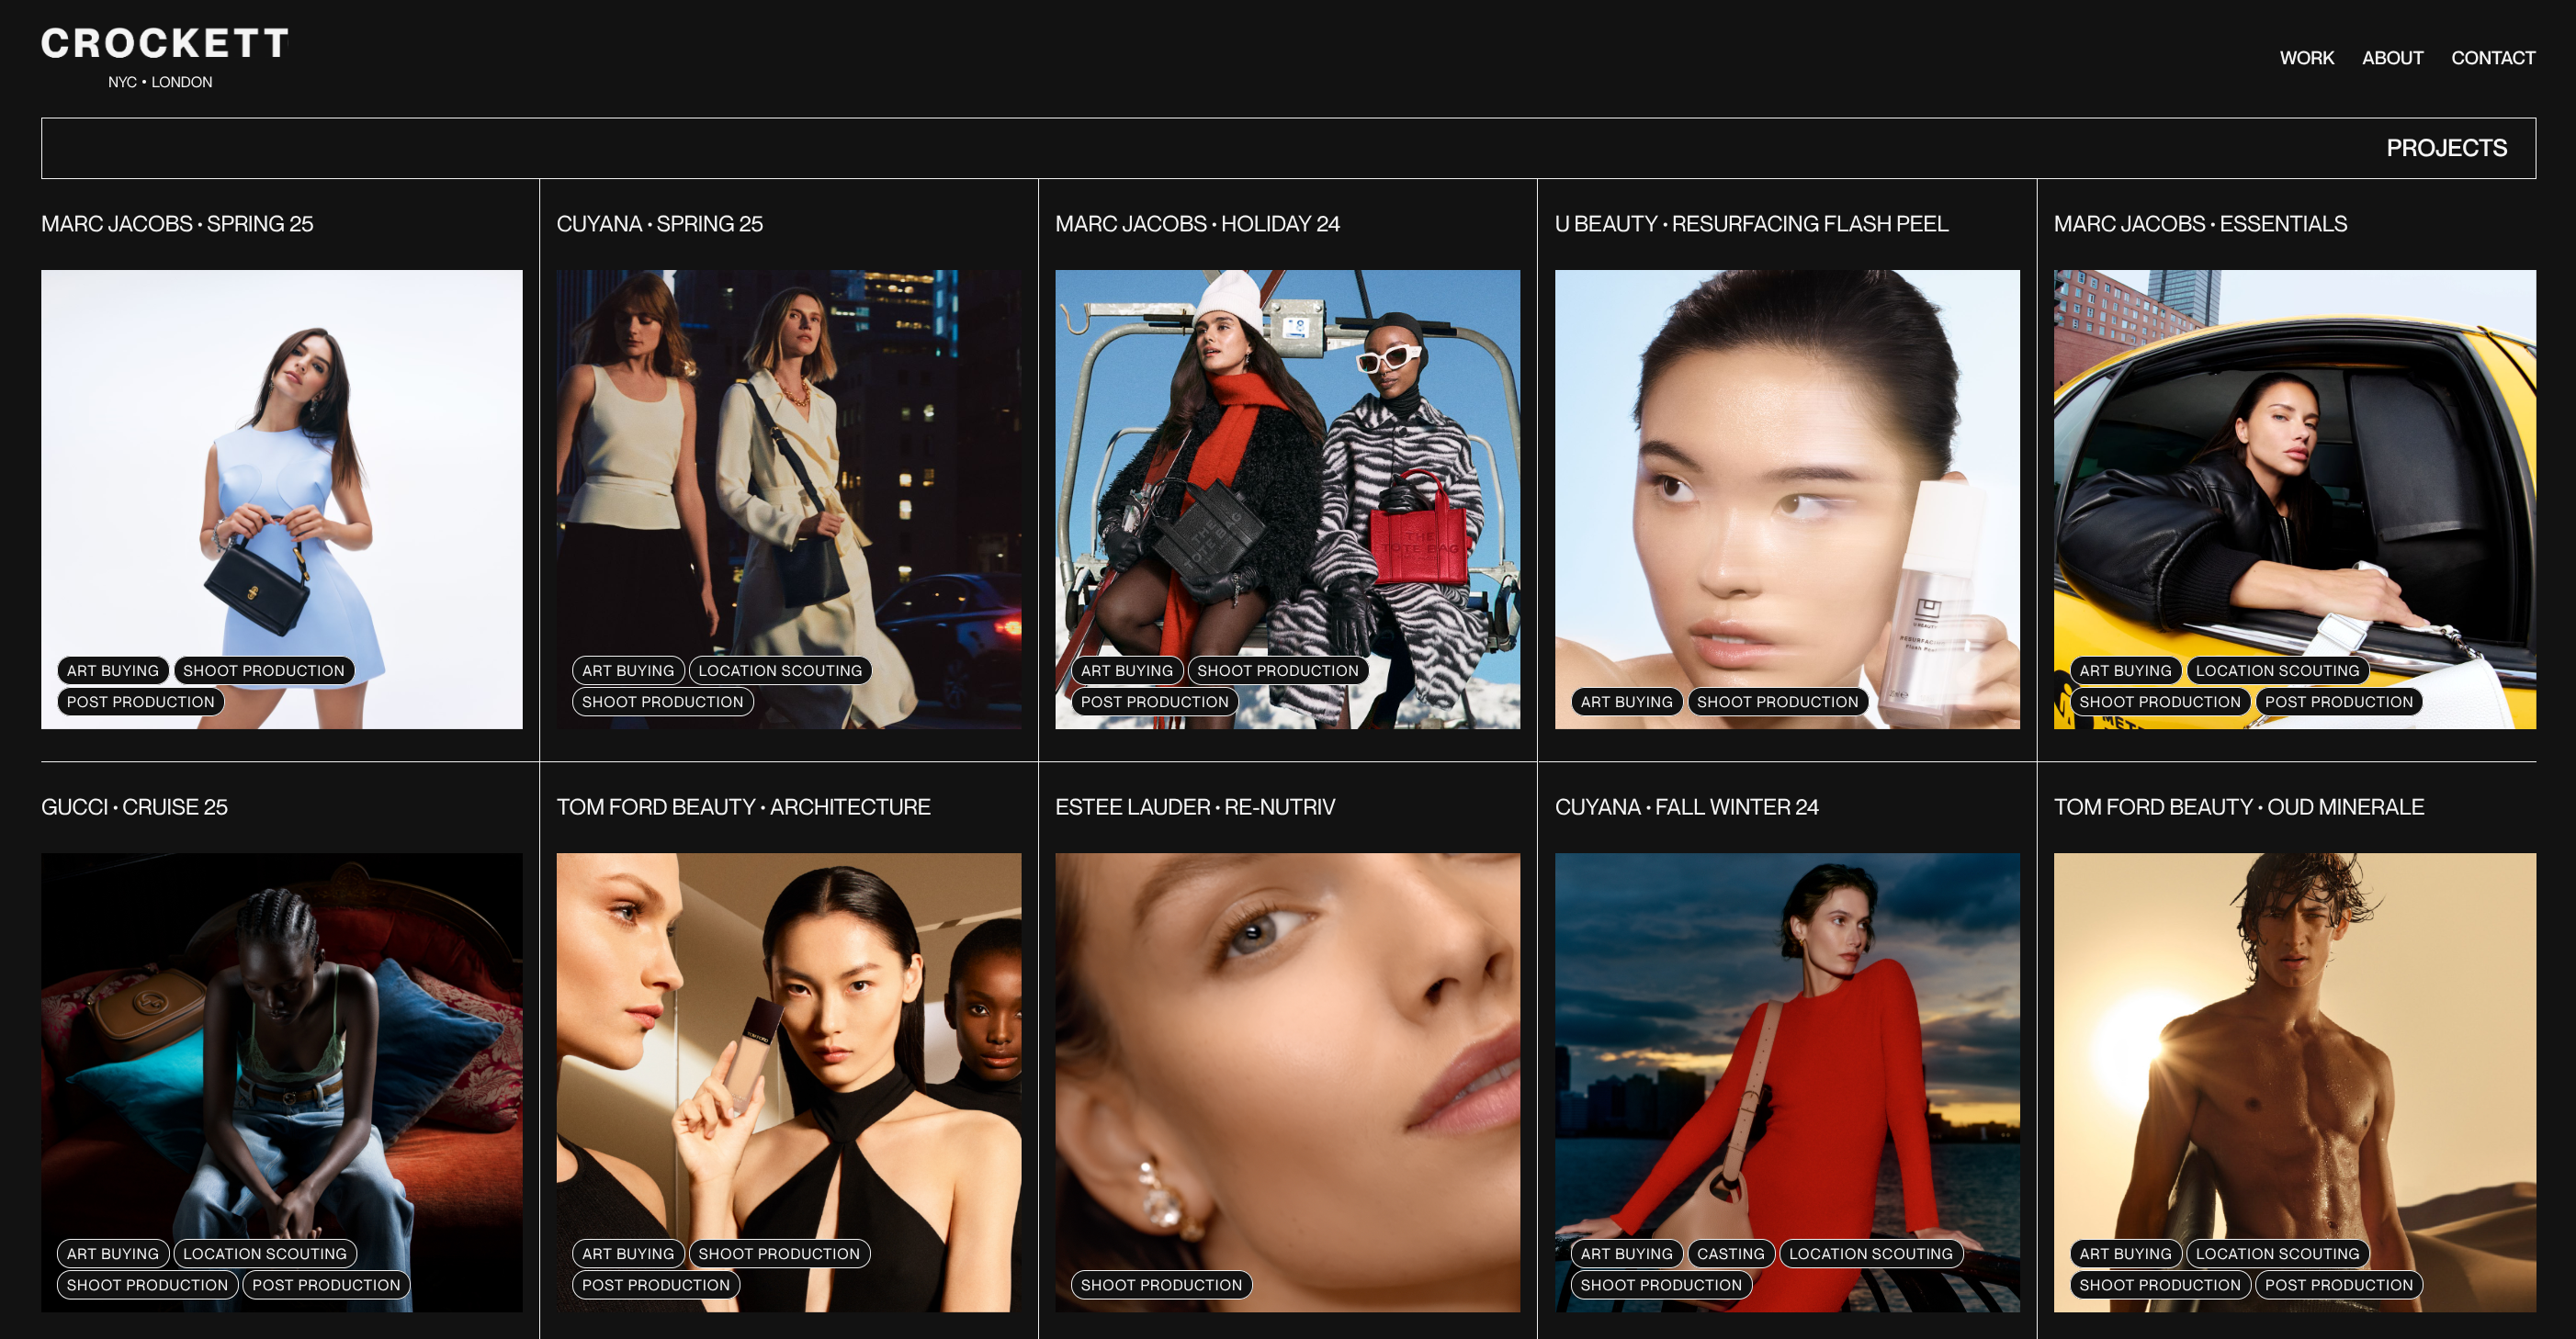Click Art Buying tag on Gucci Cruise 25
This screenshot has height=1339, width=2576.
(113, 1254)
